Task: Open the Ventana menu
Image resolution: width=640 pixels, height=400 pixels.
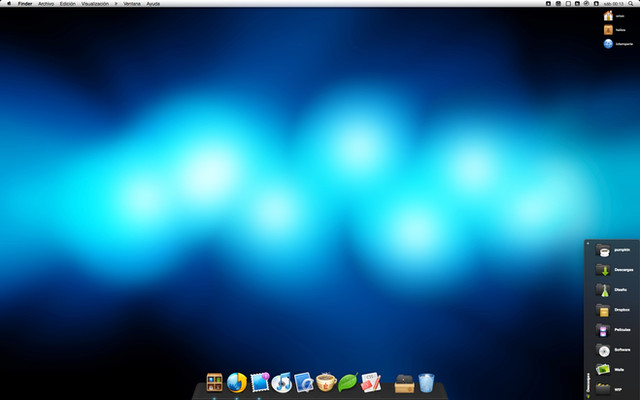Action: coord(132,4)
